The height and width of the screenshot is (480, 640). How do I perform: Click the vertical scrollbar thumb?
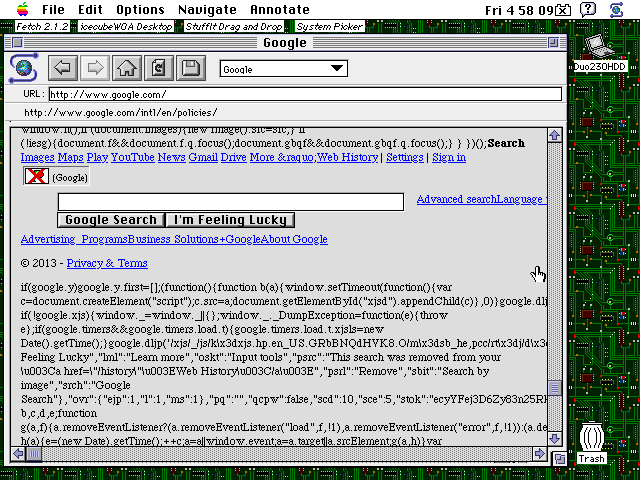click(554, 388)
